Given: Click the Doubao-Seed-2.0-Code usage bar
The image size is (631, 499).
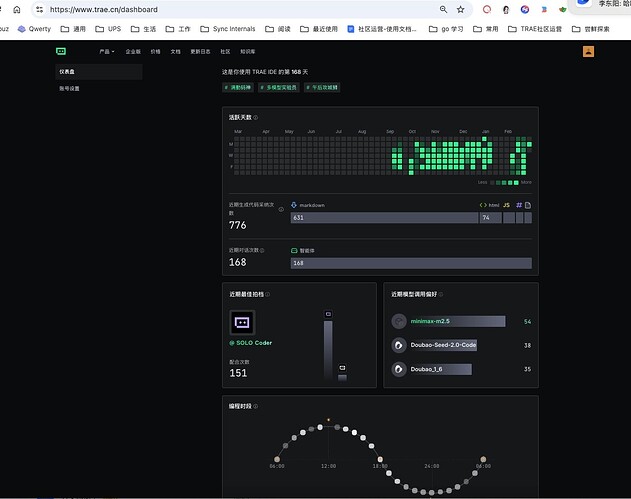Looking at the screenshot, I should click(x=443, y=345).
